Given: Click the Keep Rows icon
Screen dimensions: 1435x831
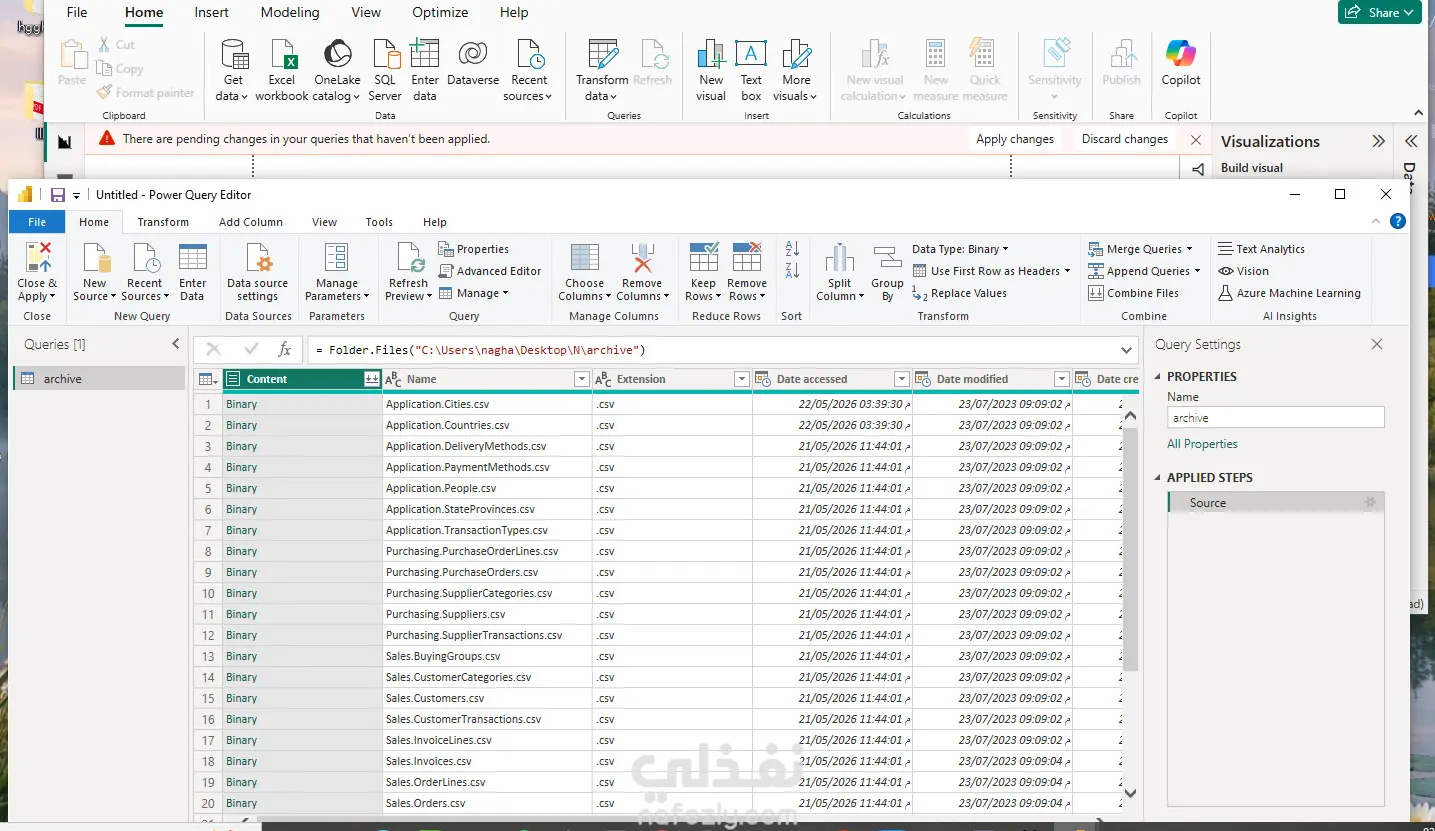Looking at the screenshot, I should click(x=703, y=258).
